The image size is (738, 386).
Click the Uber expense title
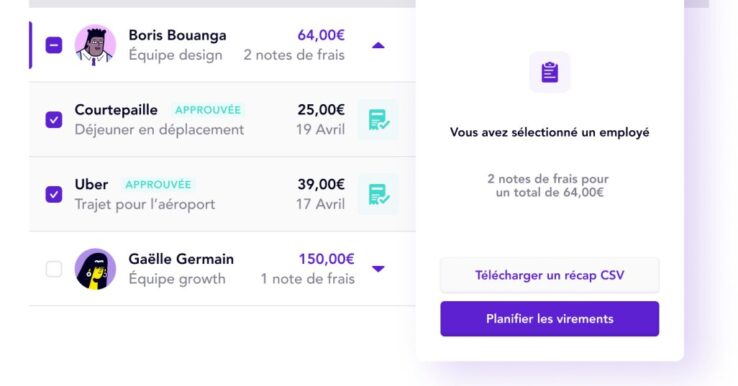[91, 184]
